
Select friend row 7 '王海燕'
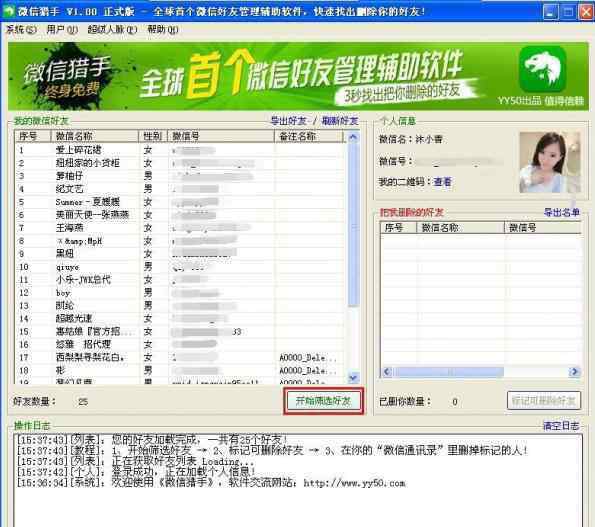[x=179, y=228]
